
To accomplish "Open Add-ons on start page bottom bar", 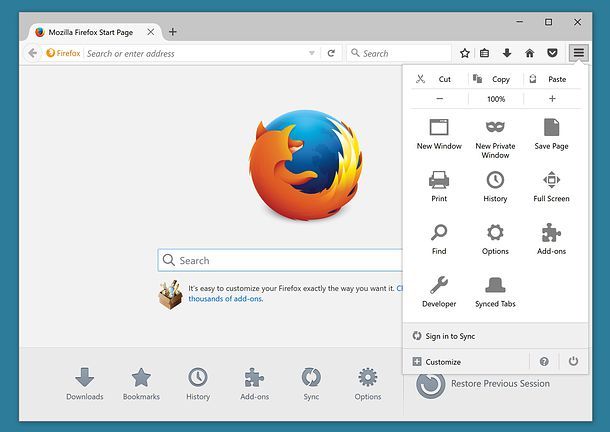I will click(254, 384).
